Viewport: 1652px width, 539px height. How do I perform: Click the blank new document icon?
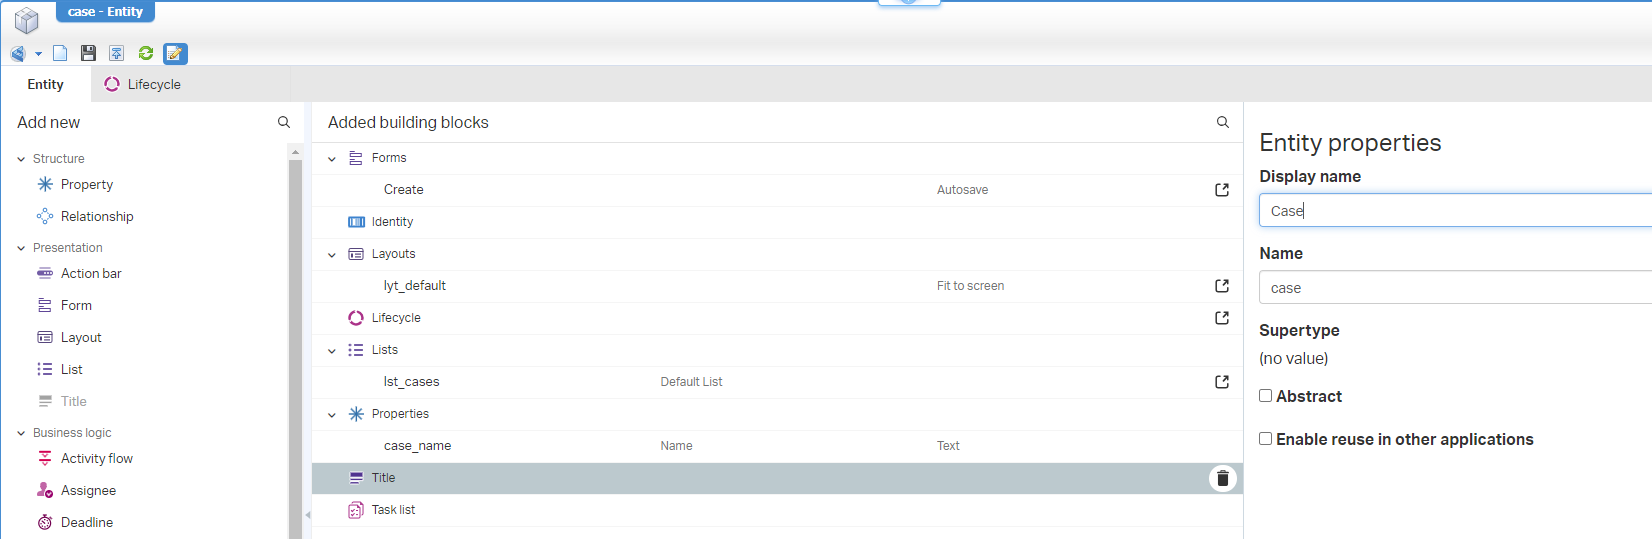pos(60,53)
